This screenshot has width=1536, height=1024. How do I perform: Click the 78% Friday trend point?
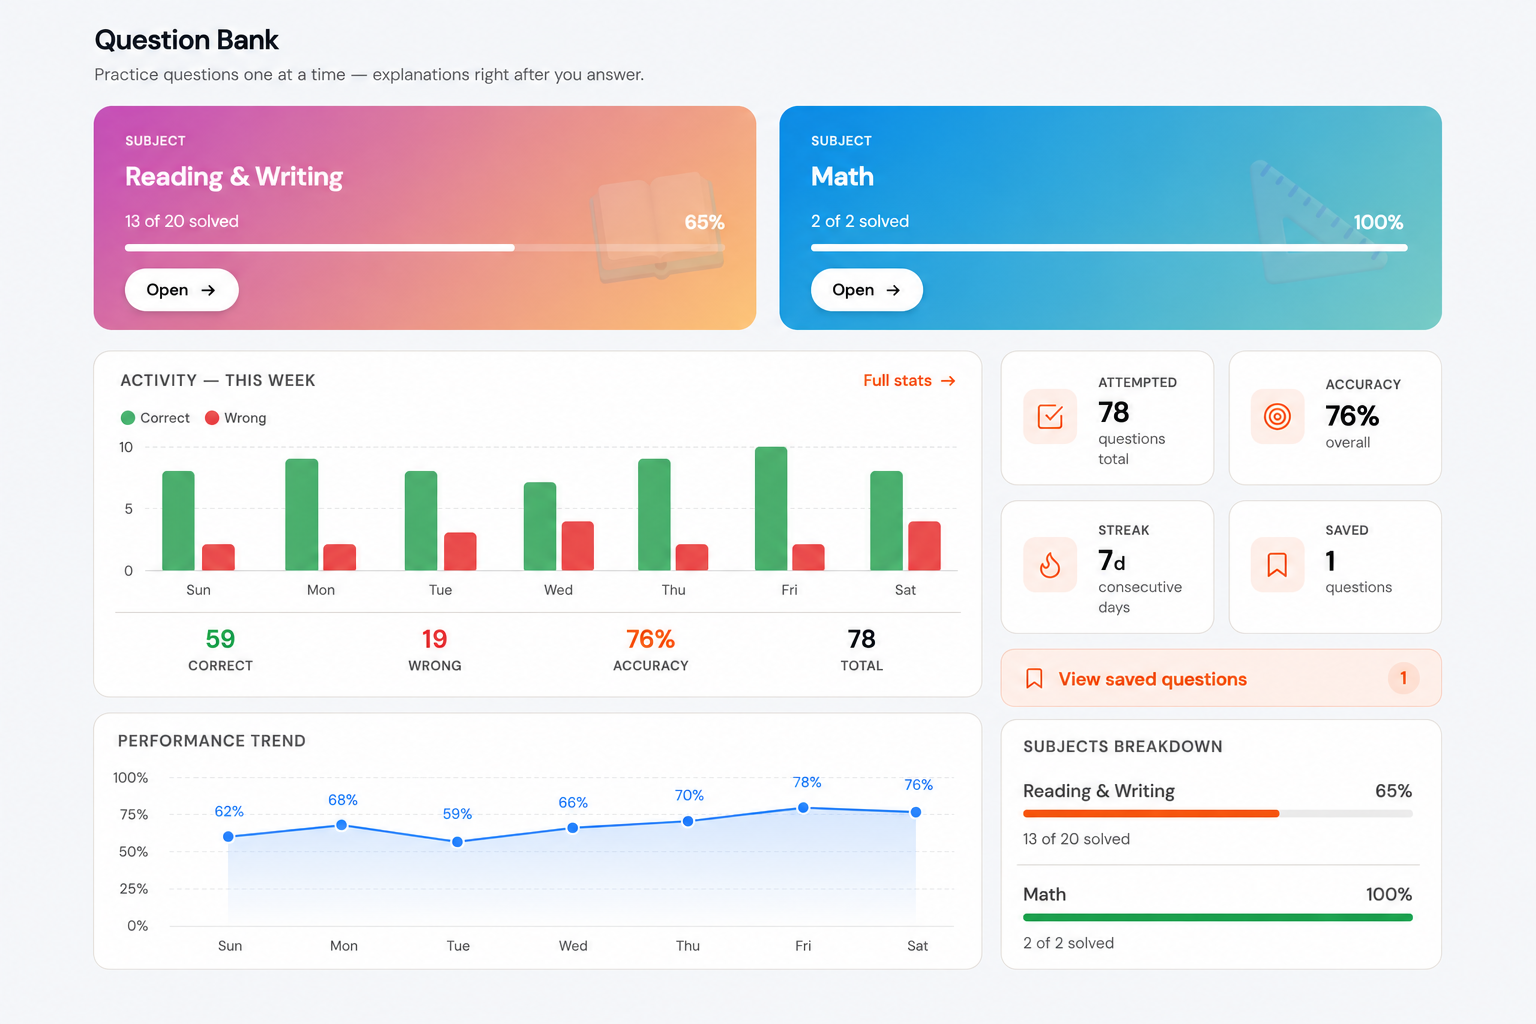pyautogui.click(x=803, y=808)
